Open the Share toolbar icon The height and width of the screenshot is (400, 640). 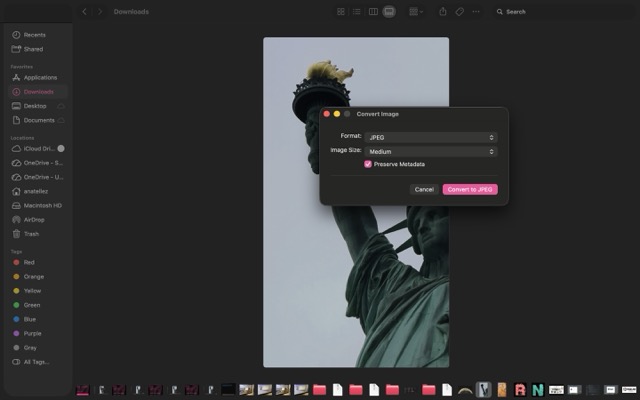pyautogui.click(x=443, y=12)
